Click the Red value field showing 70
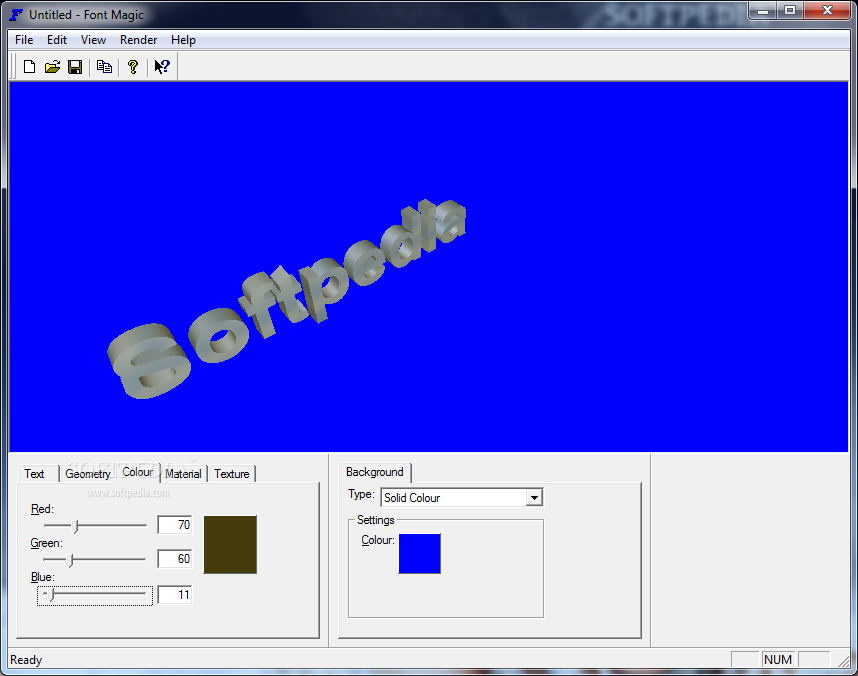Screen dimensions: 858x676 click(x=175, y=525)
